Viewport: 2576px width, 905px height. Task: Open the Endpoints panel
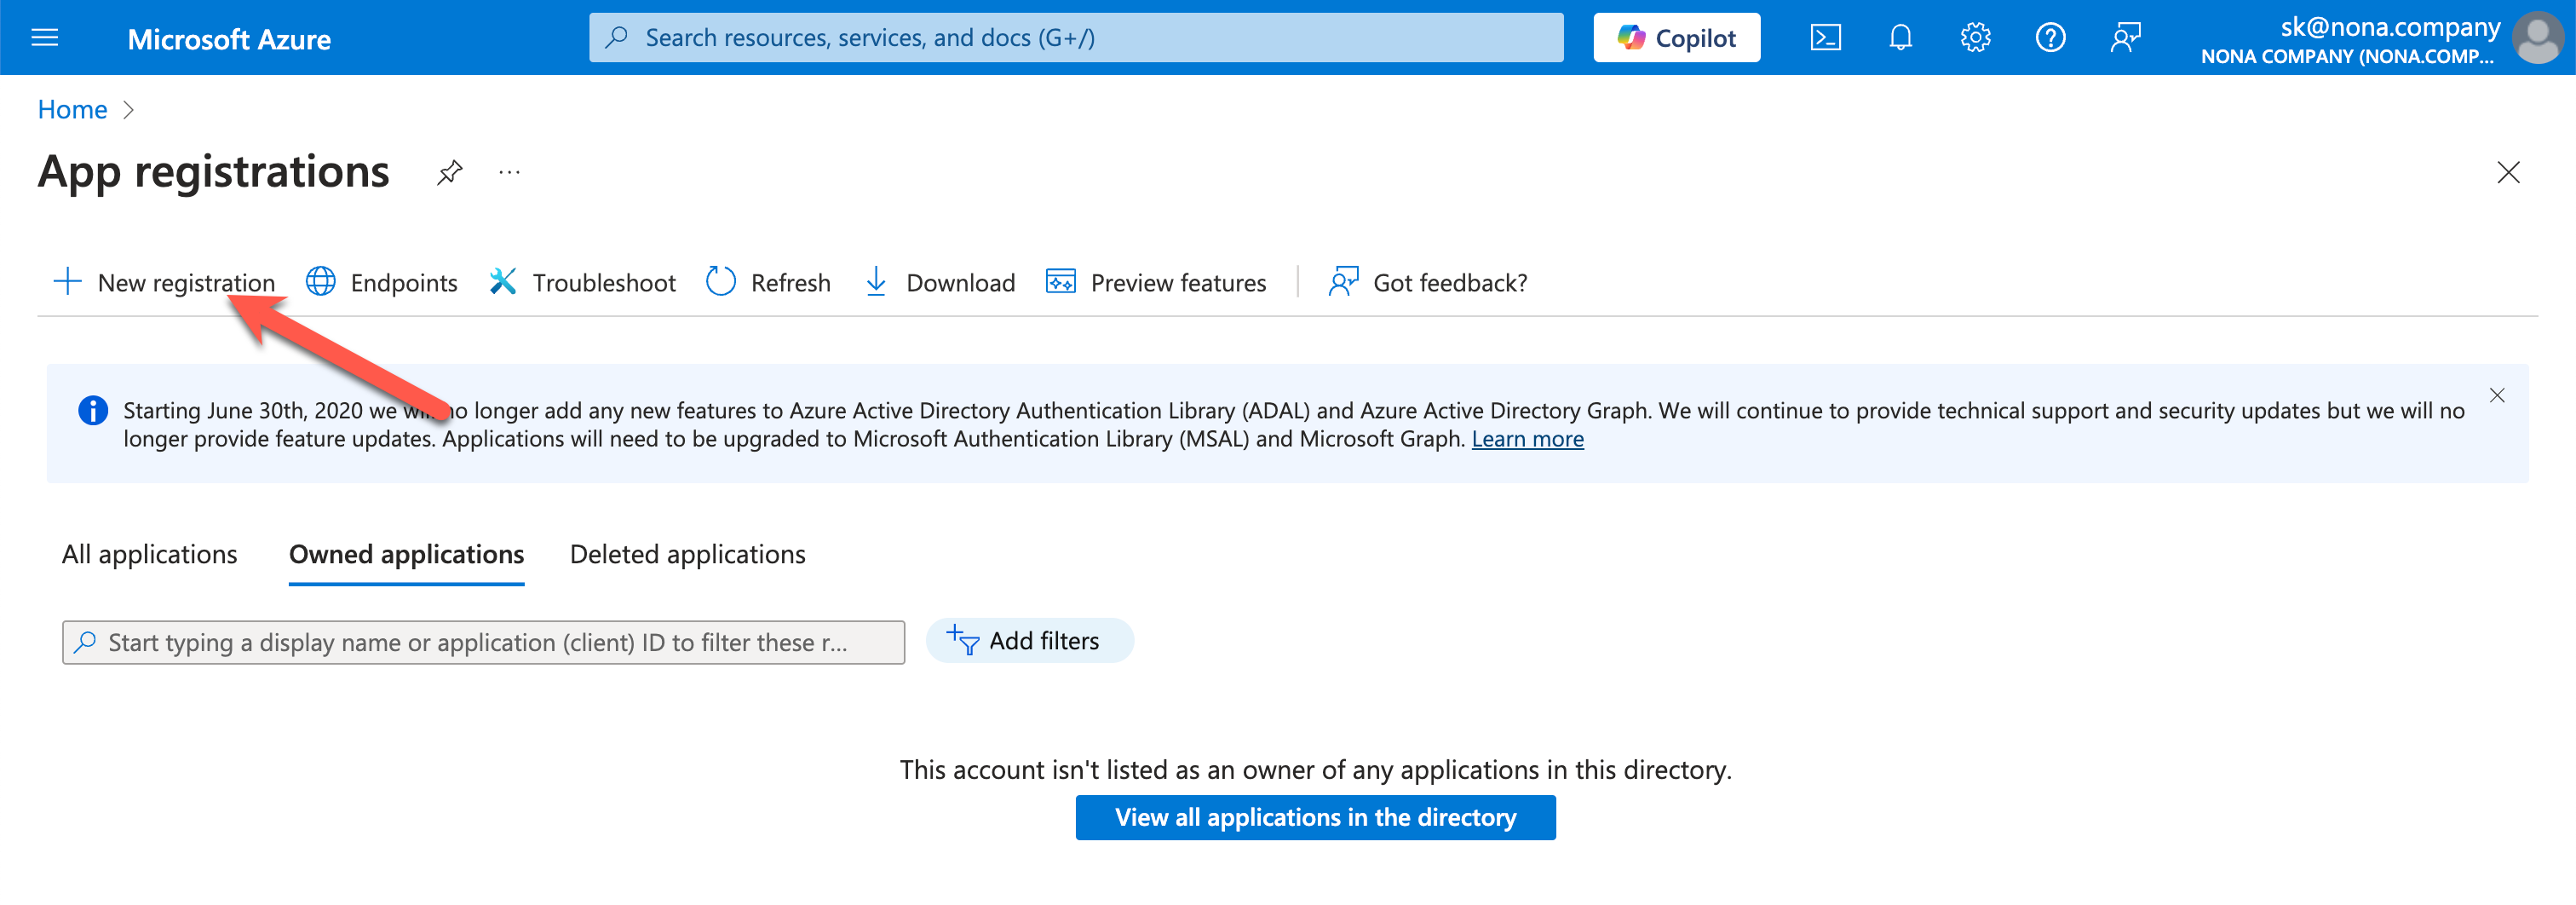[382, 283]
